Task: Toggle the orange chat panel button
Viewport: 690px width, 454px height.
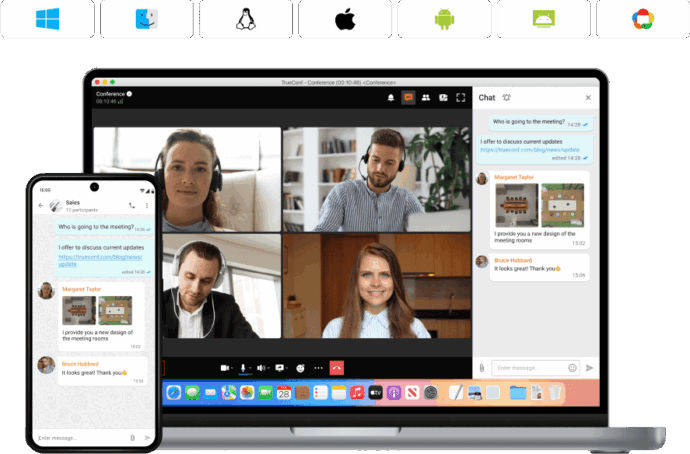Action: [x=408, y=98]
